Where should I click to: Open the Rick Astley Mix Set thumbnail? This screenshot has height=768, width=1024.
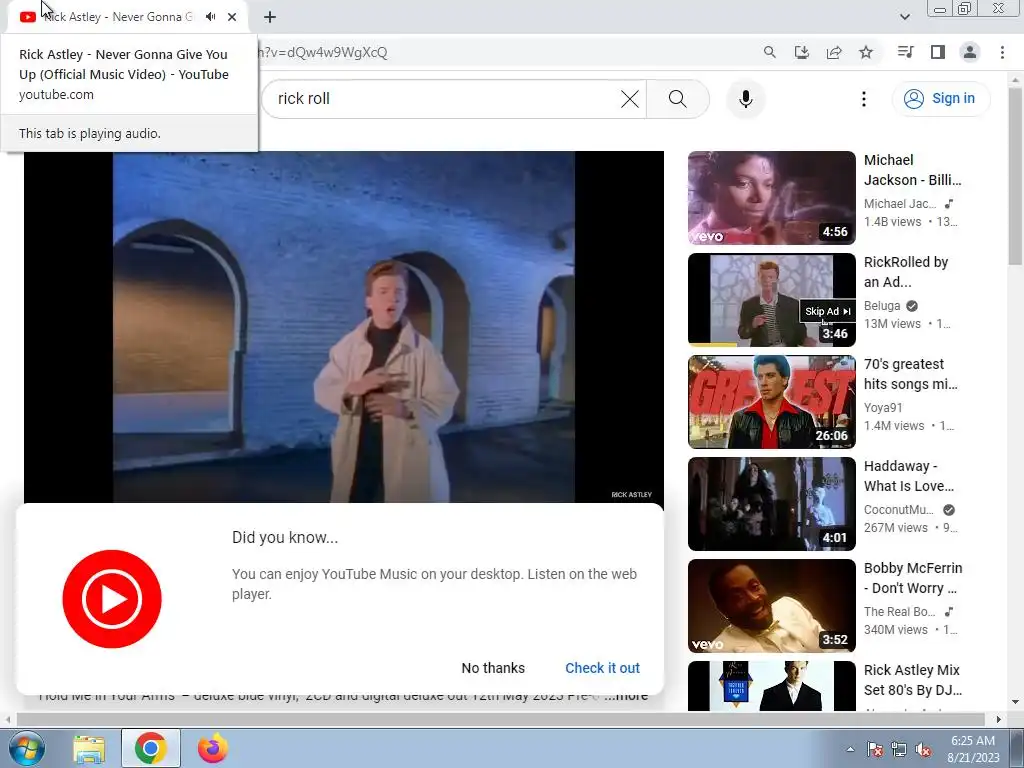pyautogui.click(x=771, y=686)
